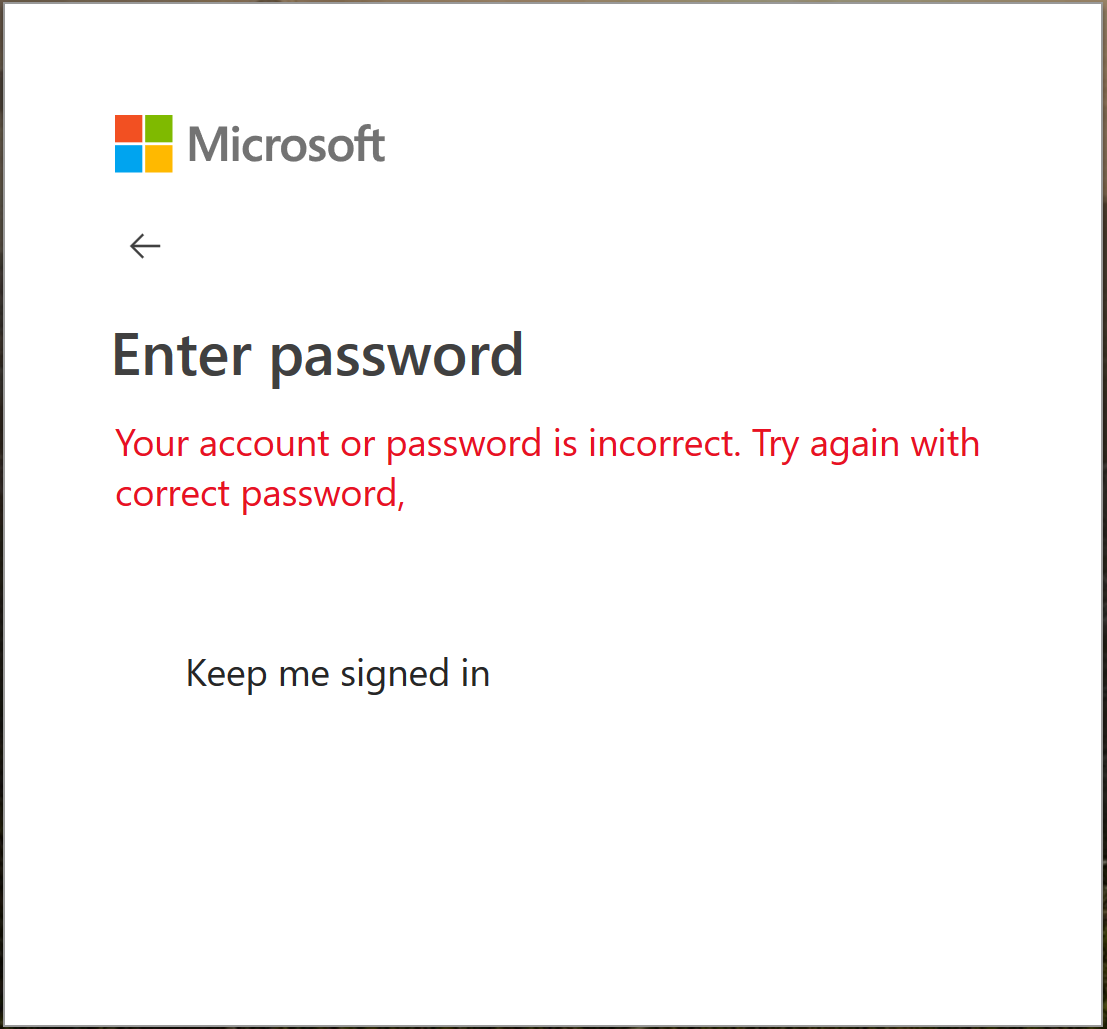Click the red square of Microsoft logo
The width and height of the screenshot is (1107, 1029).
tap(128, 128)
